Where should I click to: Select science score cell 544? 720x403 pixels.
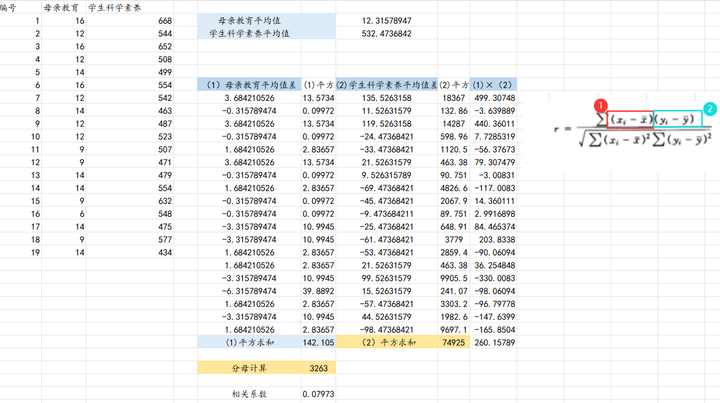129,34
